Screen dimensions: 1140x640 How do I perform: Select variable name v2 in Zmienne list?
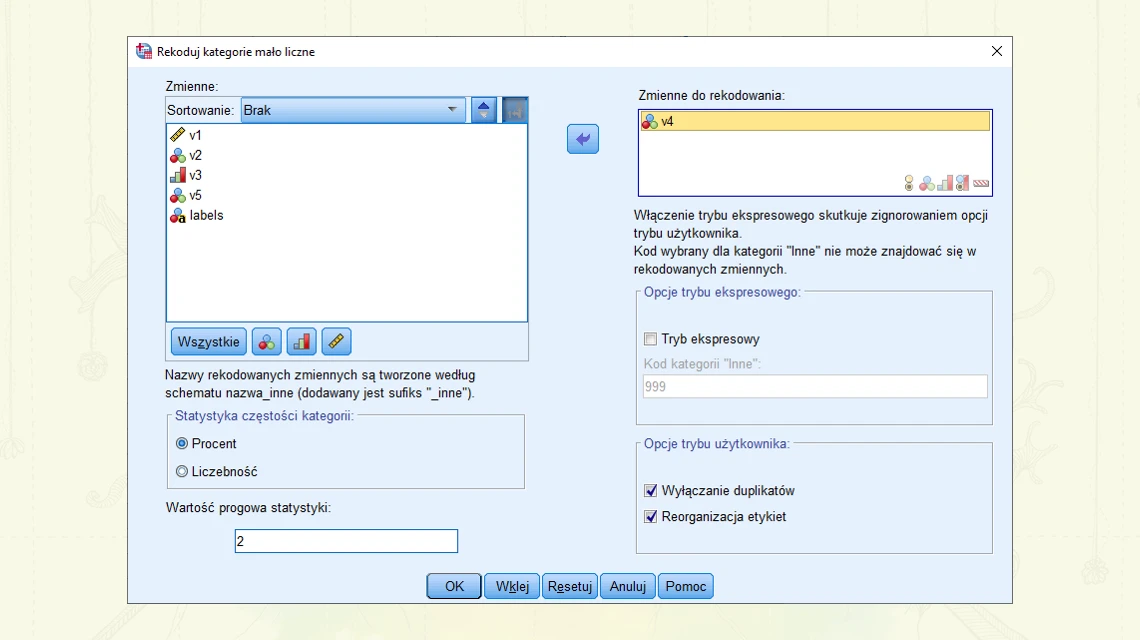point(196,156)
